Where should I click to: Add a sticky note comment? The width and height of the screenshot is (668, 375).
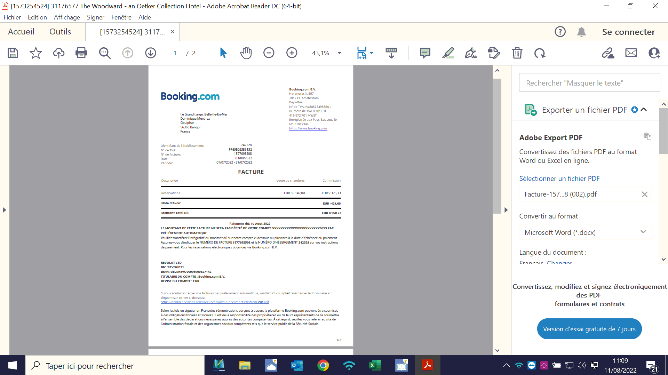pyautogui.click(x=424, y=53)
